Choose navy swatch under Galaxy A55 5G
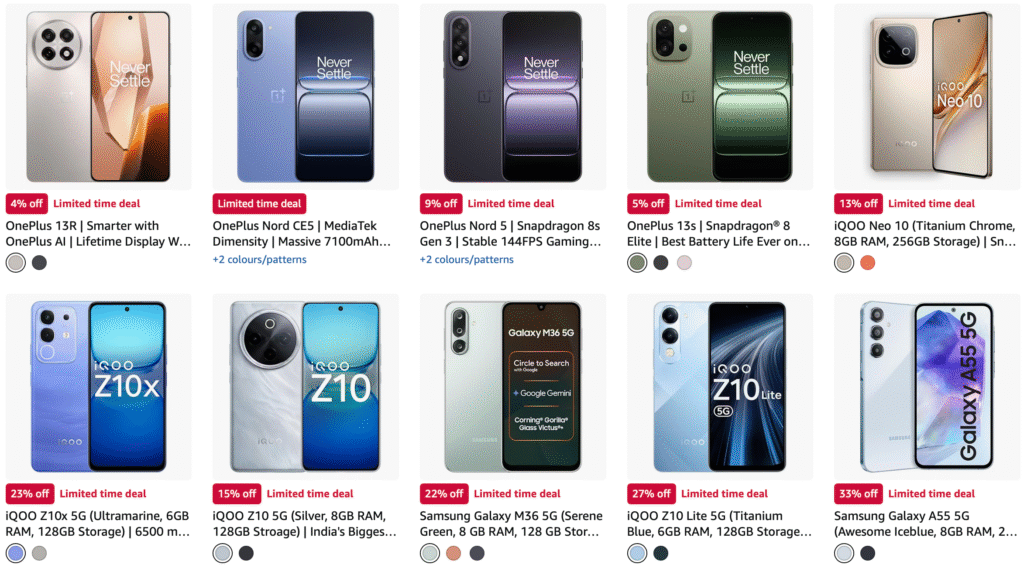 pos(867,553)
